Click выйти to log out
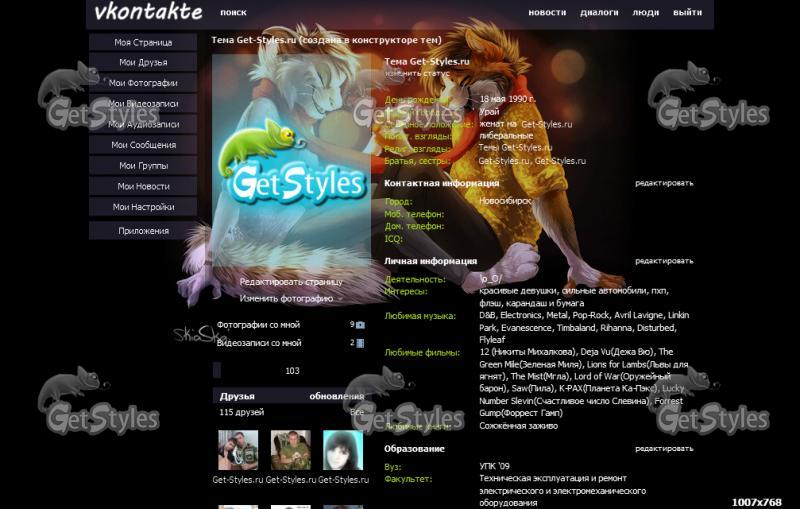Image resolution: width=800 pixels, height=509 pixels. 687,13
